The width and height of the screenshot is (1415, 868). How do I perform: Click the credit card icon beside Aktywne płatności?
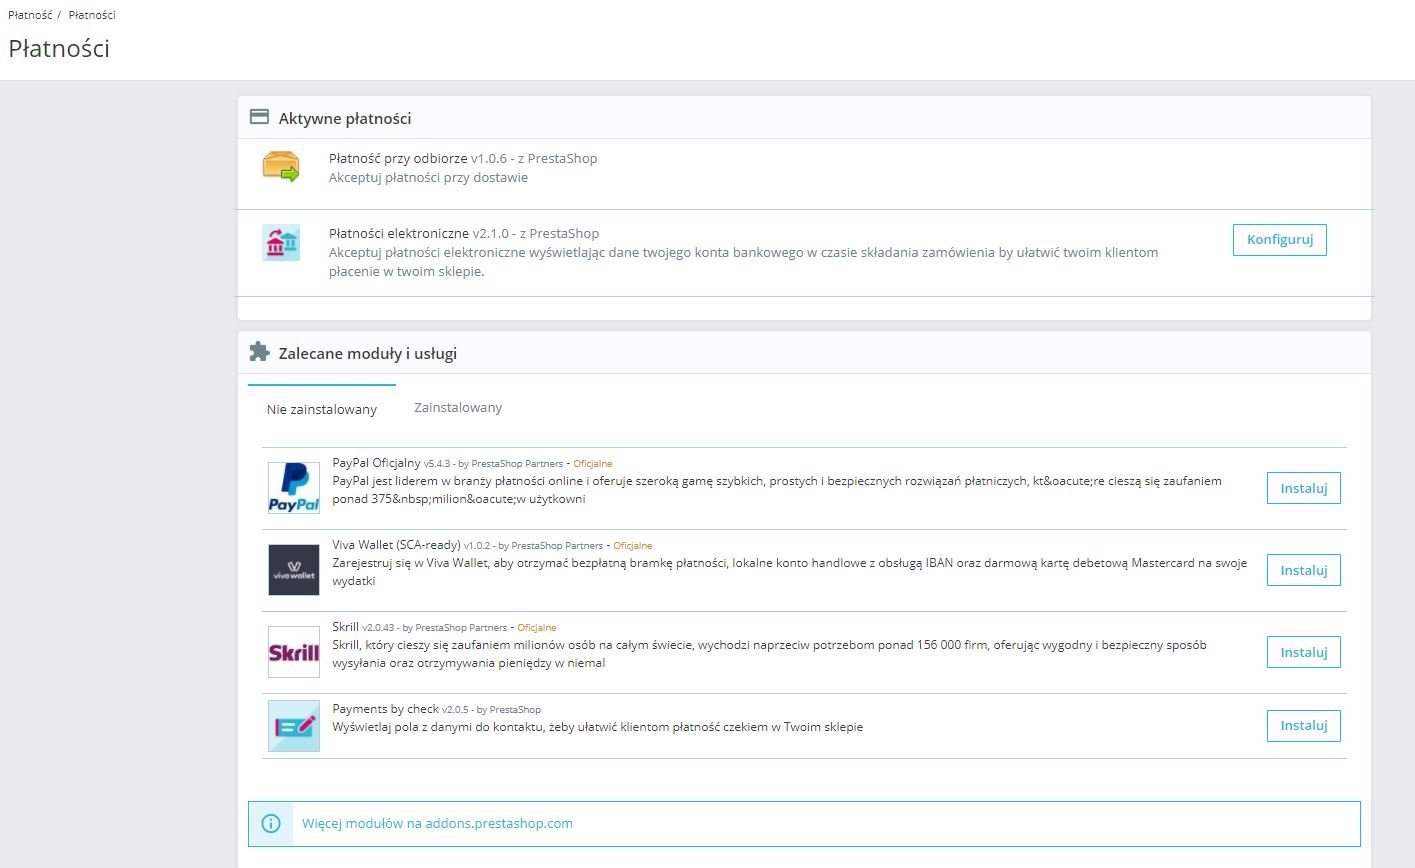pyautogui.click(x=259, y=117)
